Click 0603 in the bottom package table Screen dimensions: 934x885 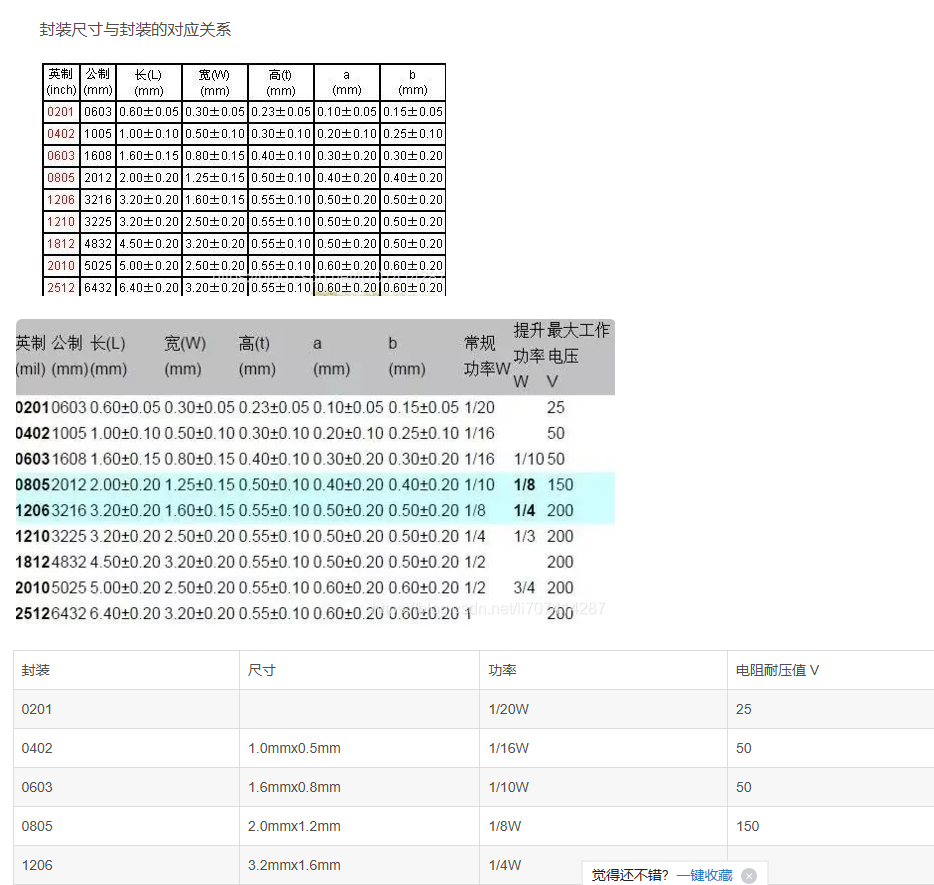pyautogui.click(x=37, y=787)
